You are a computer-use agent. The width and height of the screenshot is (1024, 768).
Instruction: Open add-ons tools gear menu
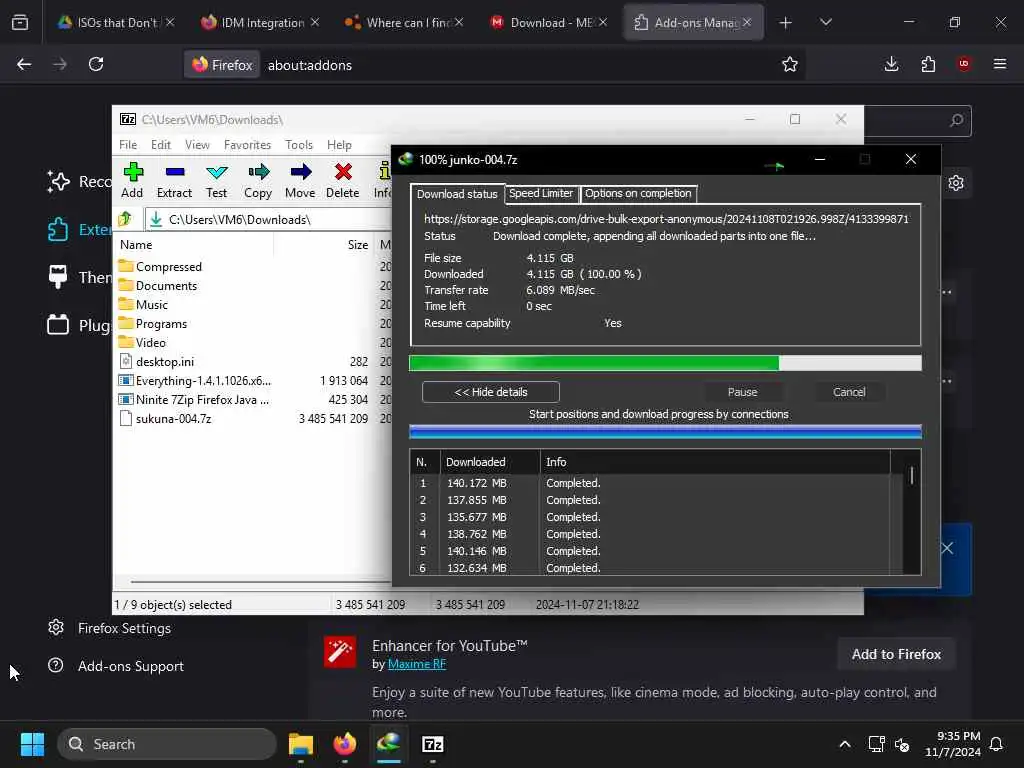click(x=956, y=183)
